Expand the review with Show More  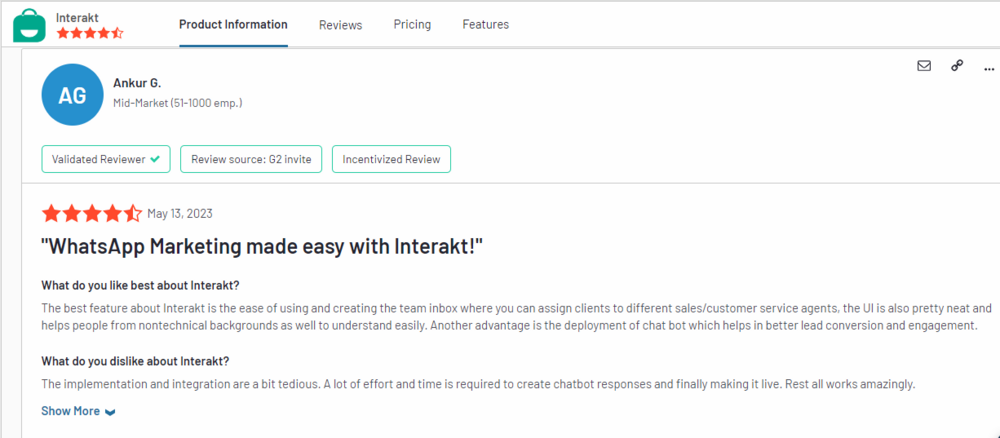78,411
